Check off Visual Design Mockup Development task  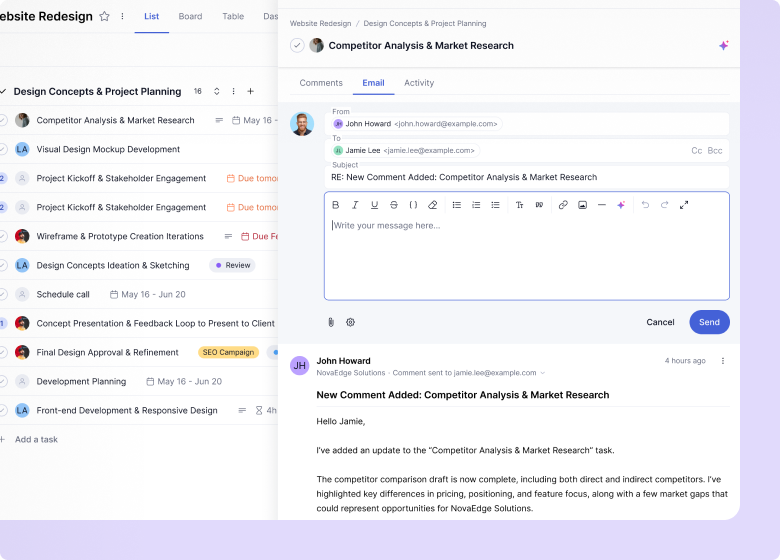(2, 149)
